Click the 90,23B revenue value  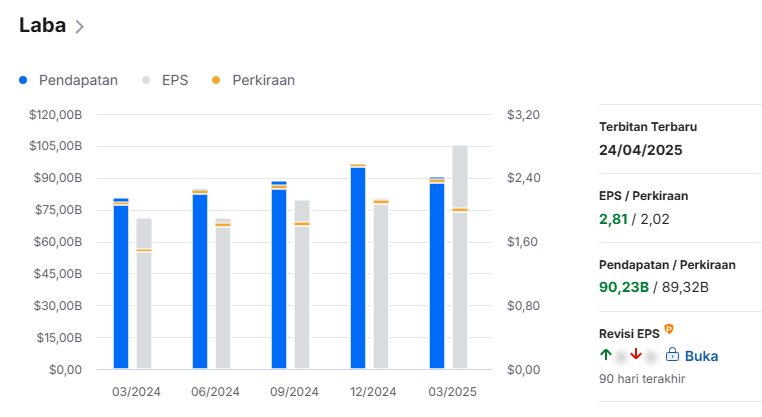click(623, 287)
